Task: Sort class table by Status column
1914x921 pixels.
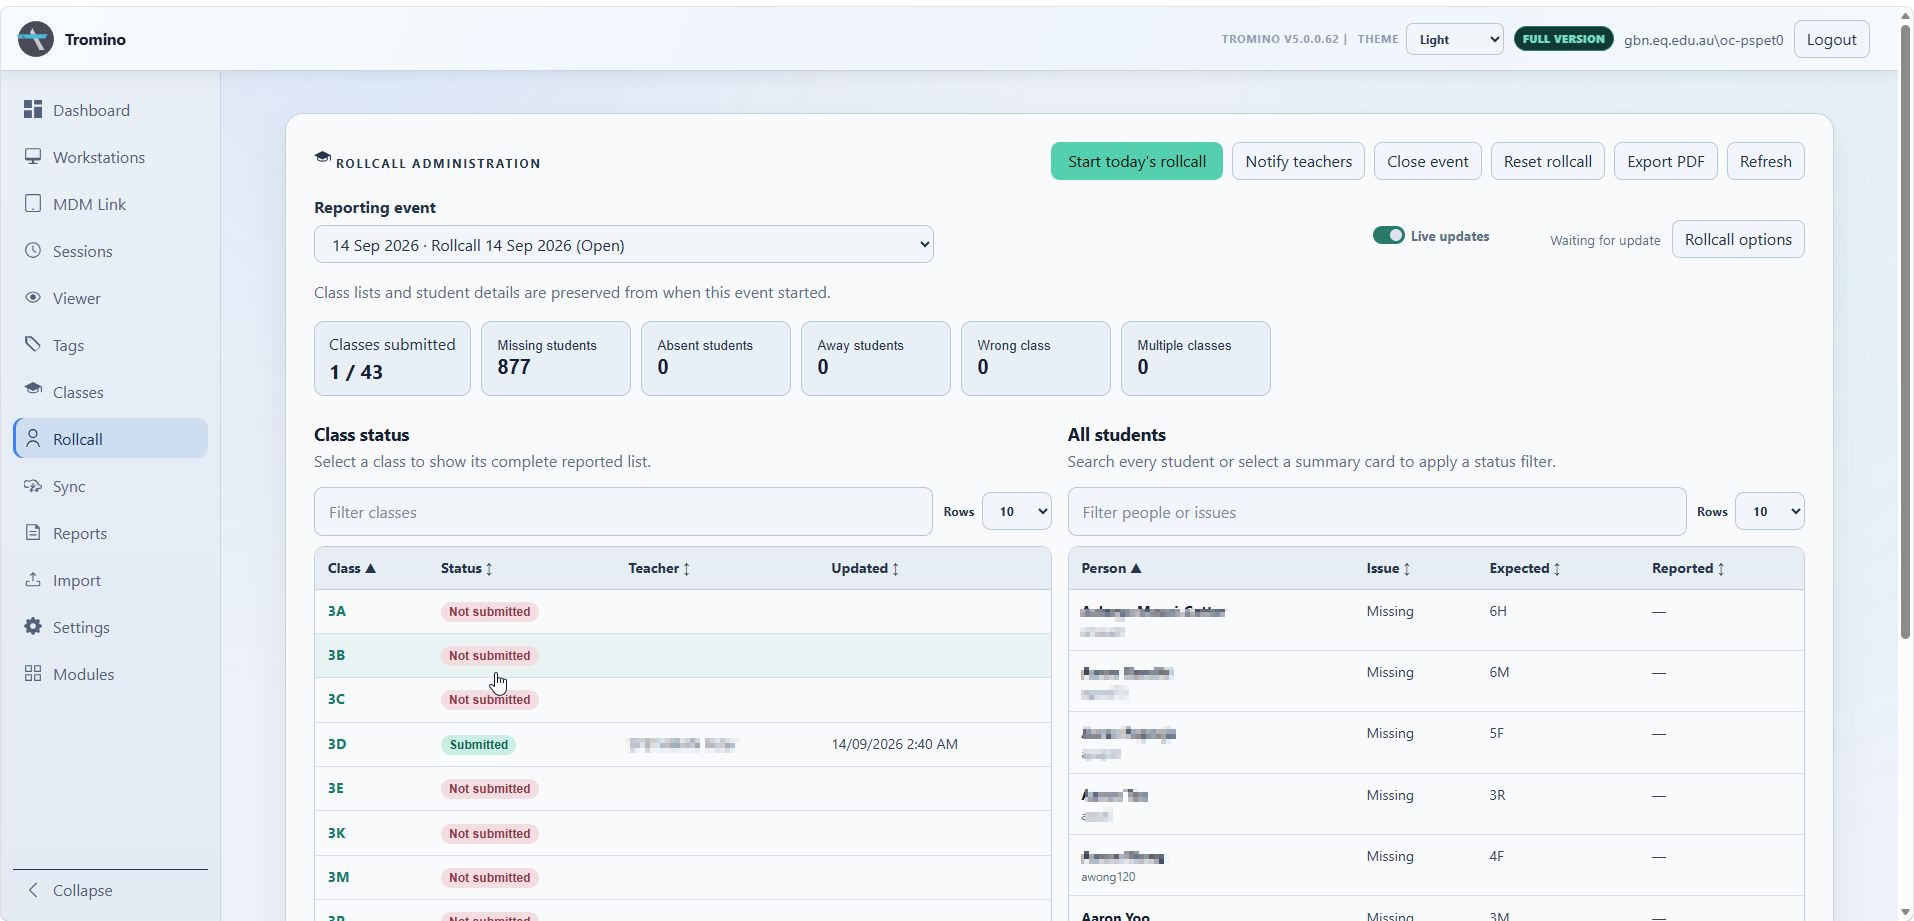Action: click(466, 568)
